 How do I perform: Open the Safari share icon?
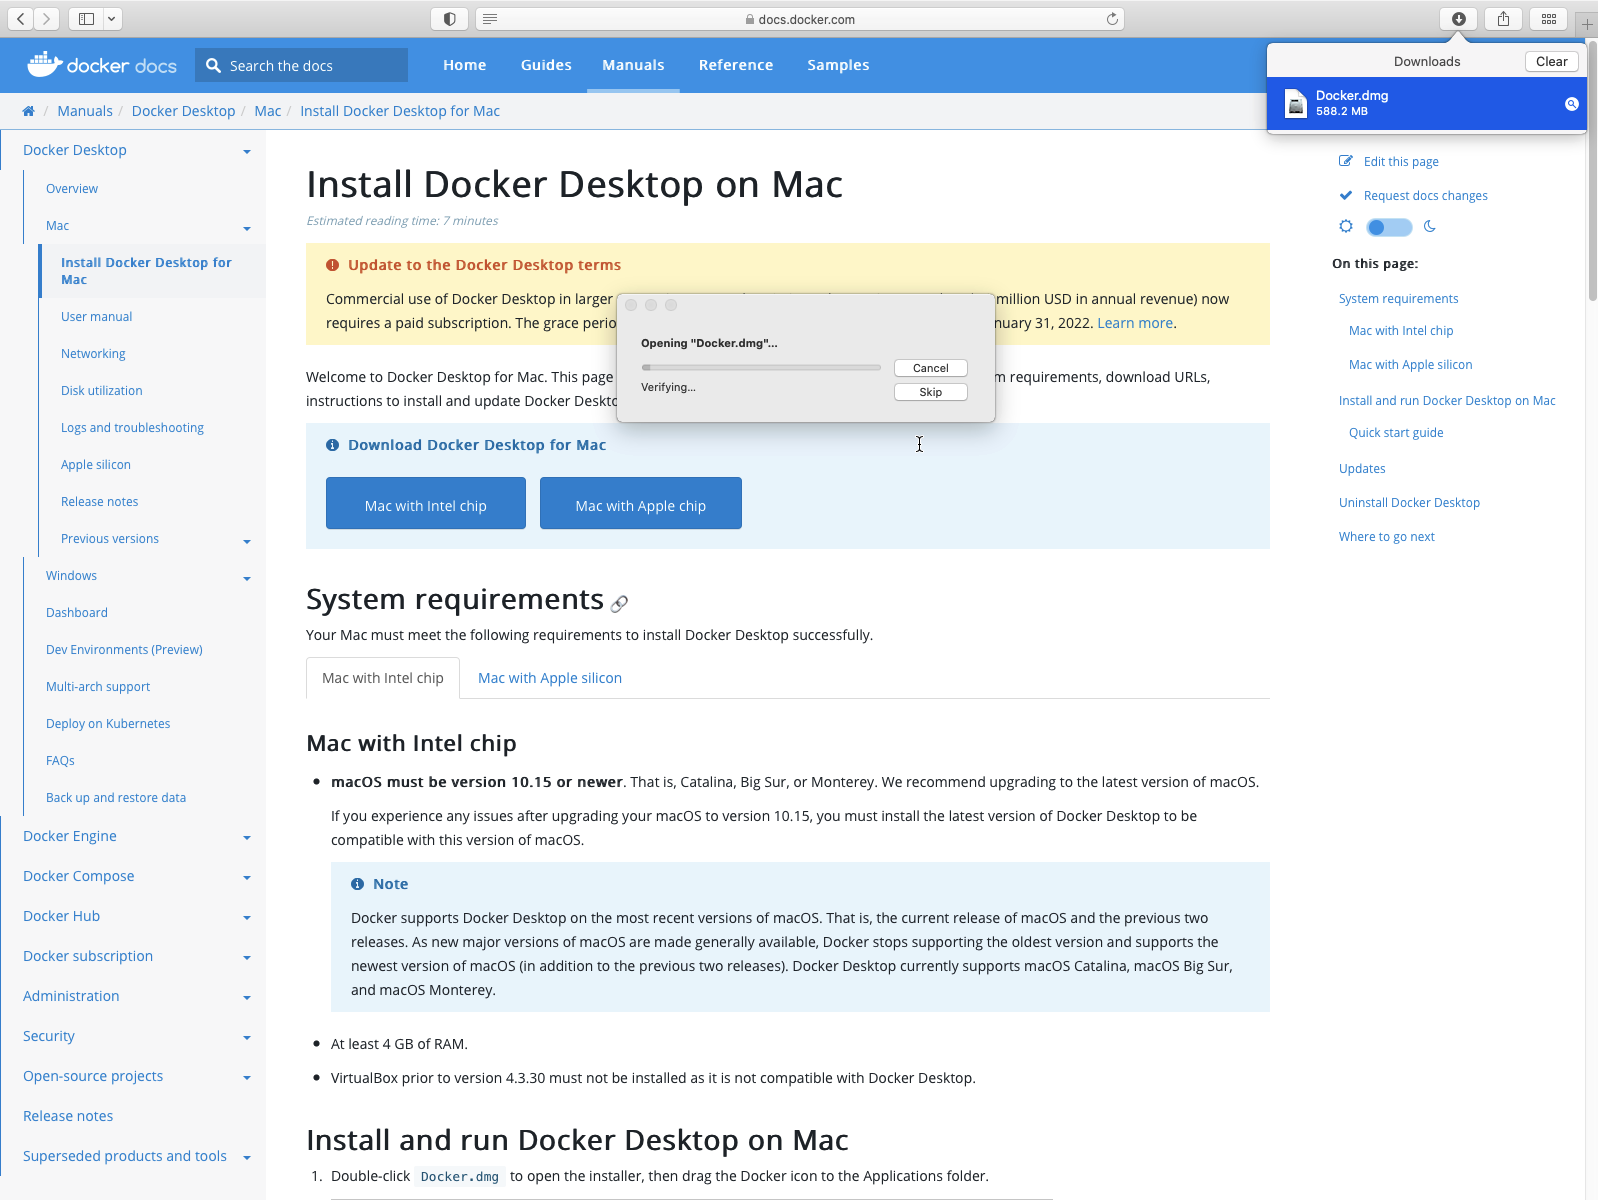[1503, 19]
